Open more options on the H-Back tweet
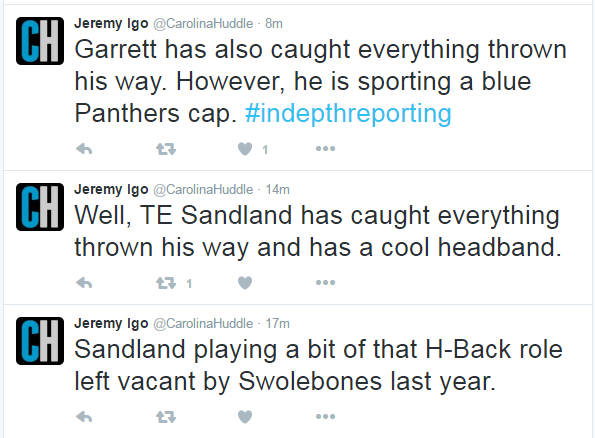The width and height of the screenshot is (595, 438). pos(326,417)
